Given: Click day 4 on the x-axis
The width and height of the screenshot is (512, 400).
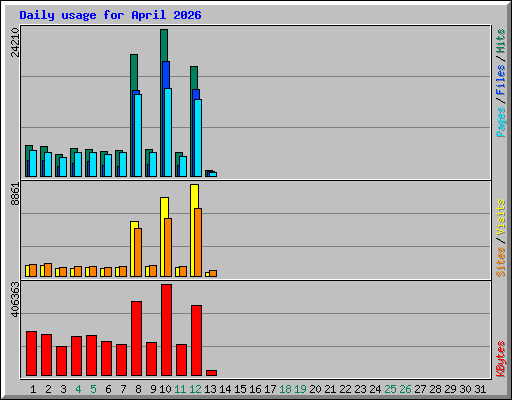Looking at the screenshot, I should click(78, 389).
